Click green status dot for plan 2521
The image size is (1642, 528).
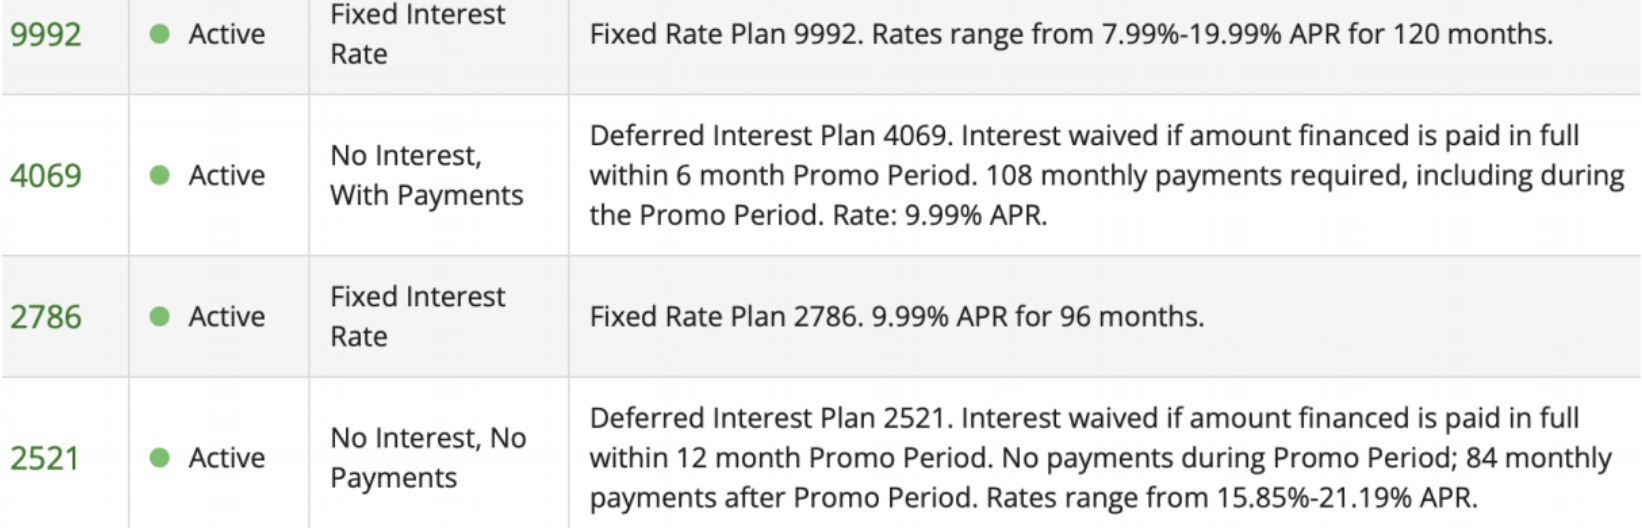tap(159, 457)
